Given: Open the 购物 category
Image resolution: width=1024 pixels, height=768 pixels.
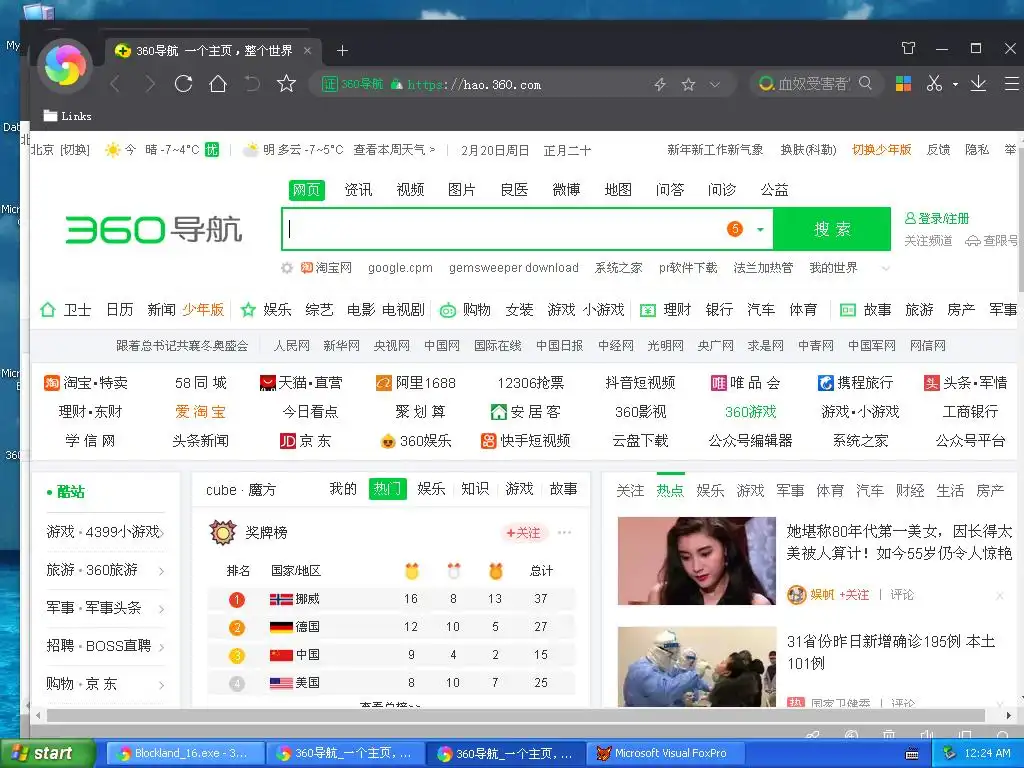Looking at the screenshot, I should click(465, 310).
